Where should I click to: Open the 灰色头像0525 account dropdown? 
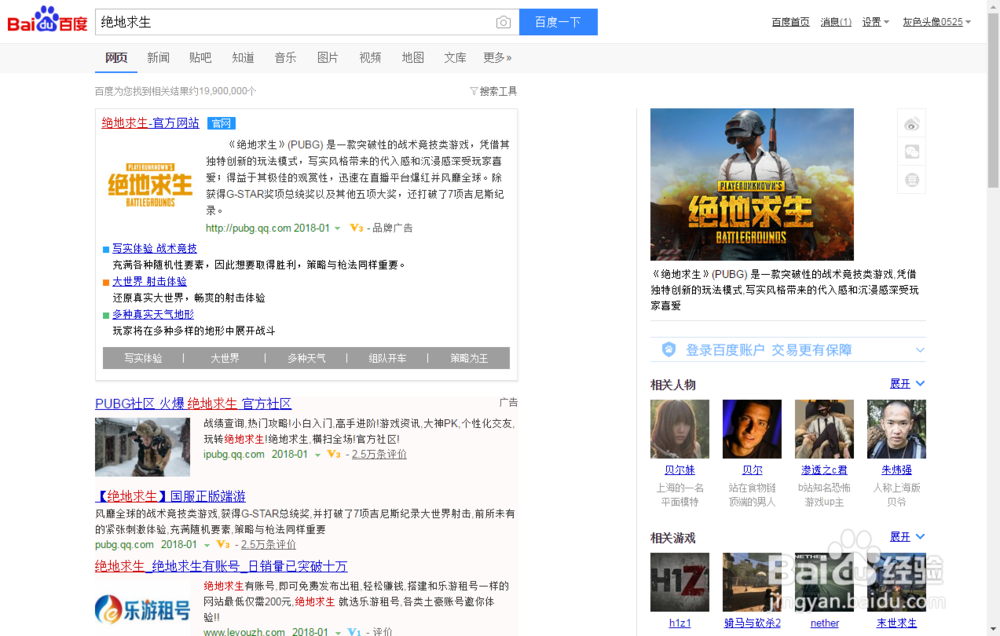936,22
